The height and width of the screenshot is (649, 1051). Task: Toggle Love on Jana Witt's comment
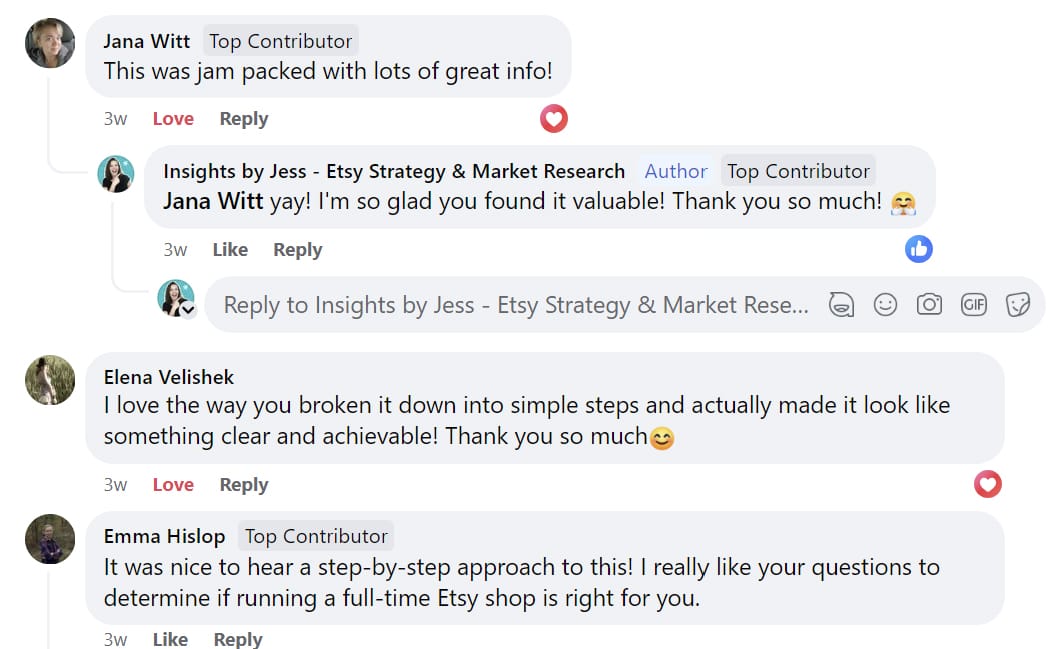pyautogui.click(x=173, y=119)
